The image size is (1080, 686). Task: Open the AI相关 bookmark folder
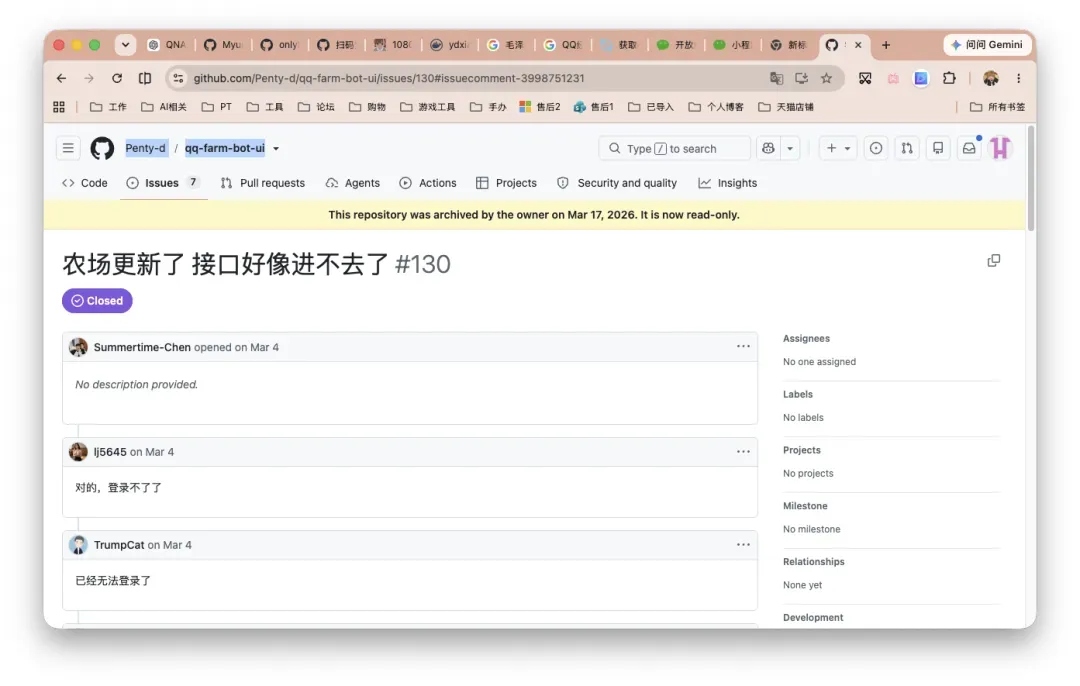pyautogui.click(x=164, y=107)
